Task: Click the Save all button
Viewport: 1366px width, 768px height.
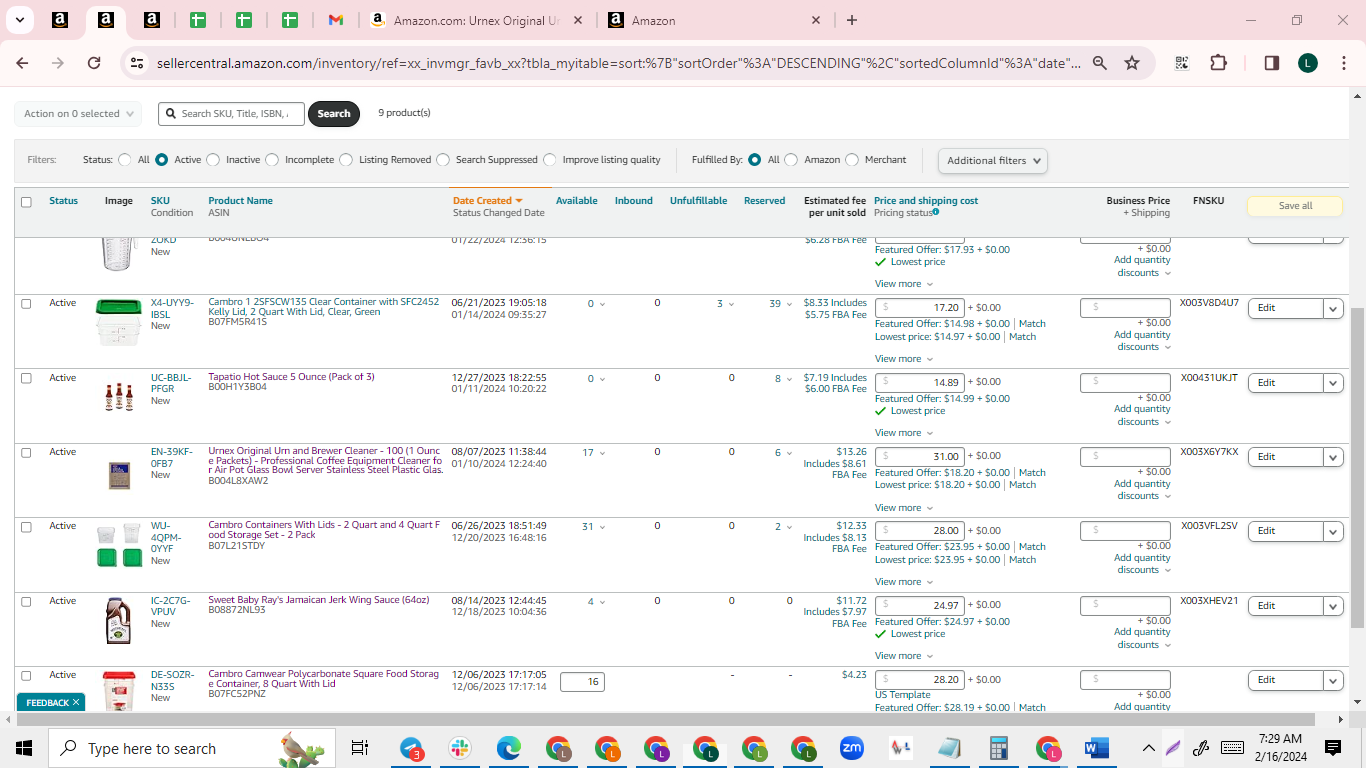Action: point(1295,206)
